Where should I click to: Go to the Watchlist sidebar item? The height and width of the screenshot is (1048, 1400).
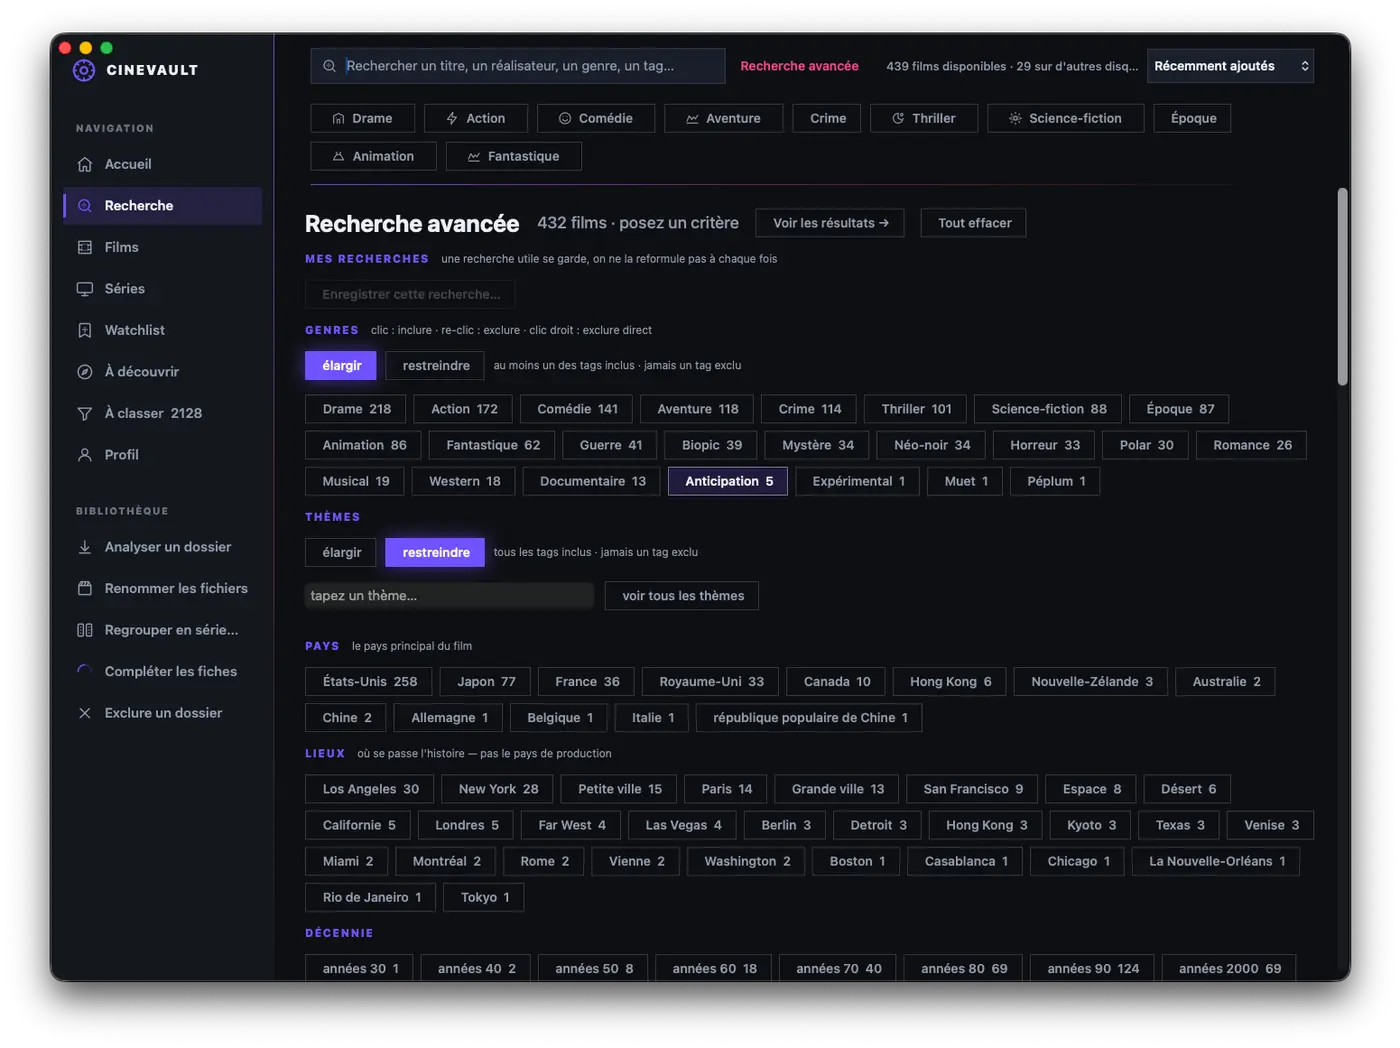[163, 330]
